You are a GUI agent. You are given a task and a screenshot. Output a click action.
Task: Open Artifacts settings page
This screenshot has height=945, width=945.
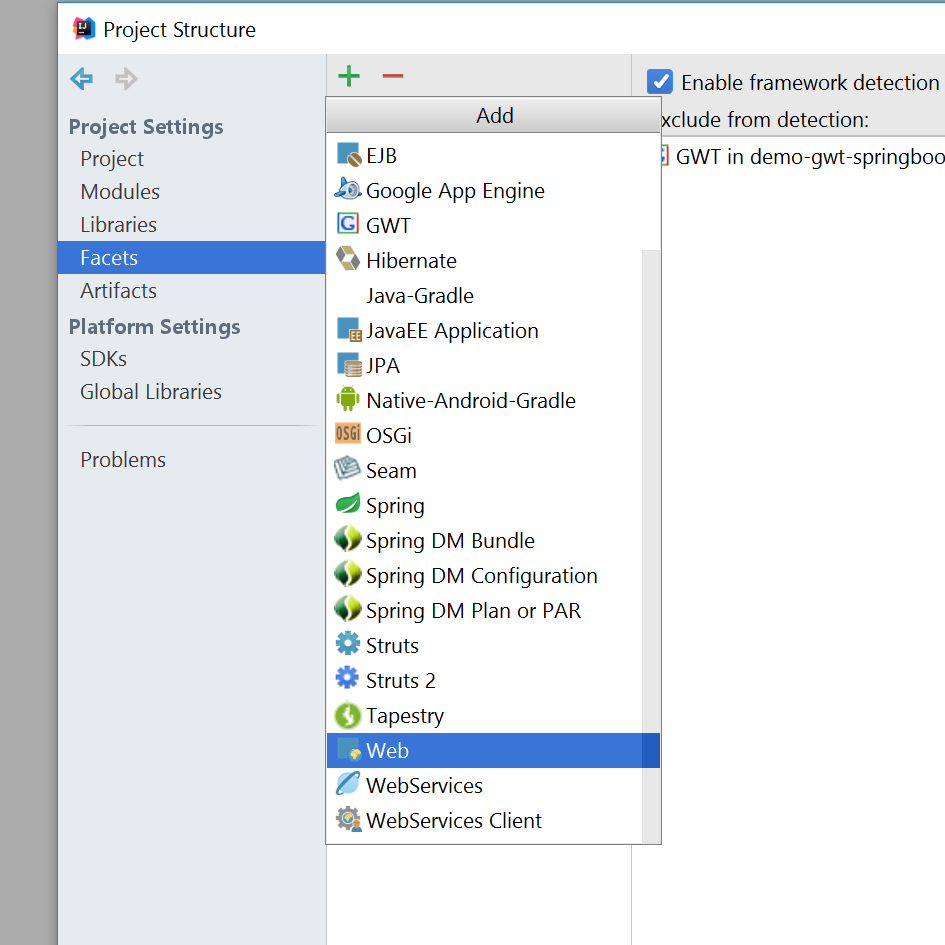[192, 290]
